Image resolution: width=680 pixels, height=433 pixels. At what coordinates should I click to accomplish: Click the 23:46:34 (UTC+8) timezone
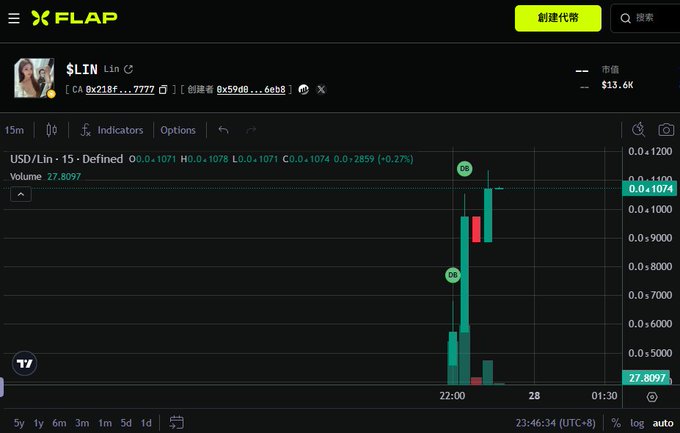(x=555, y=423)
